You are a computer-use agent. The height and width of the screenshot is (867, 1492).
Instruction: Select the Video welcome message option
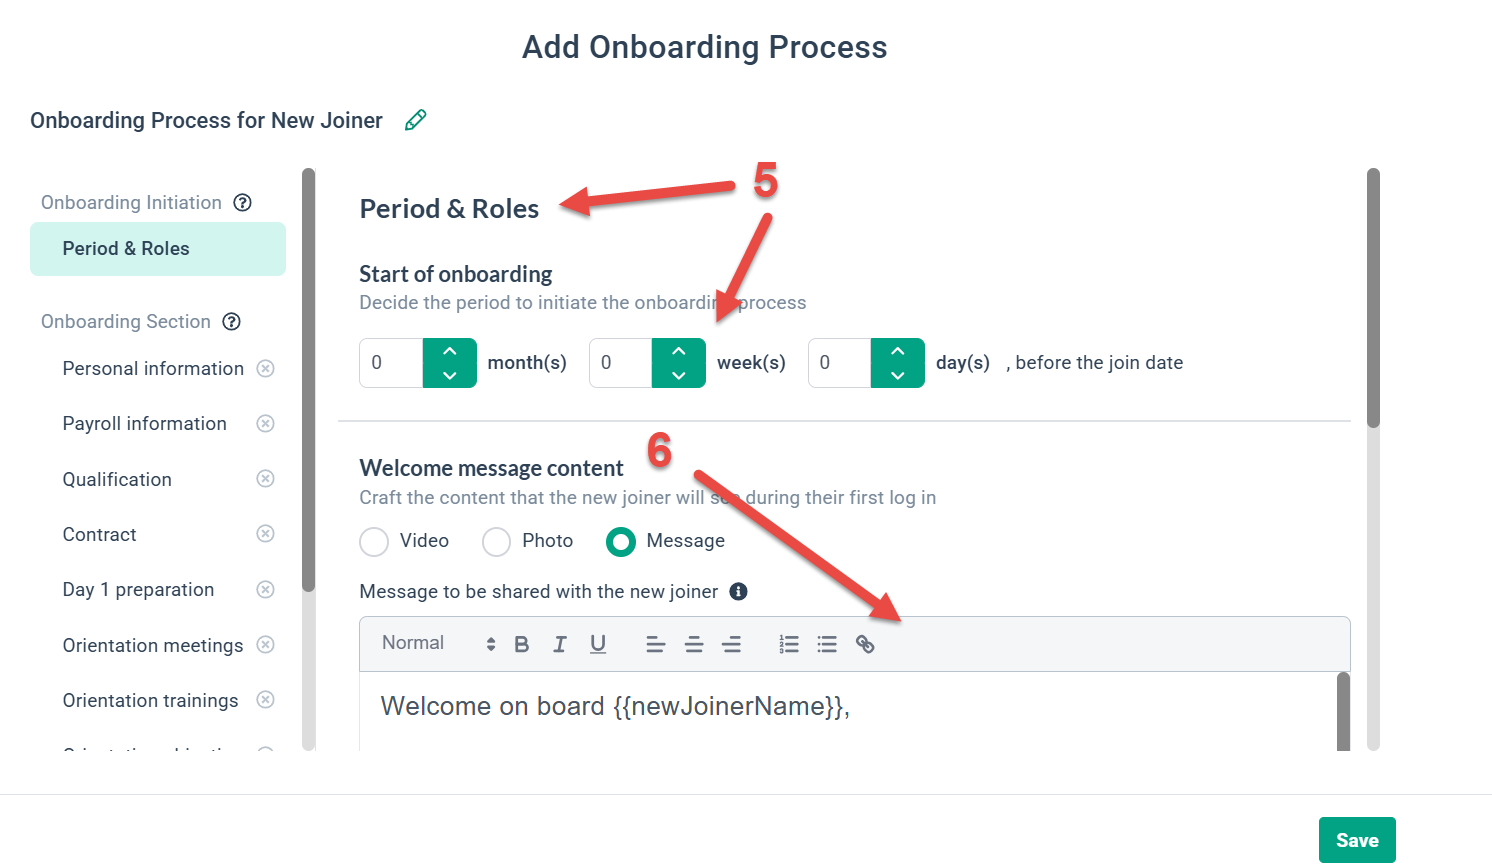[x=373, y=541]
